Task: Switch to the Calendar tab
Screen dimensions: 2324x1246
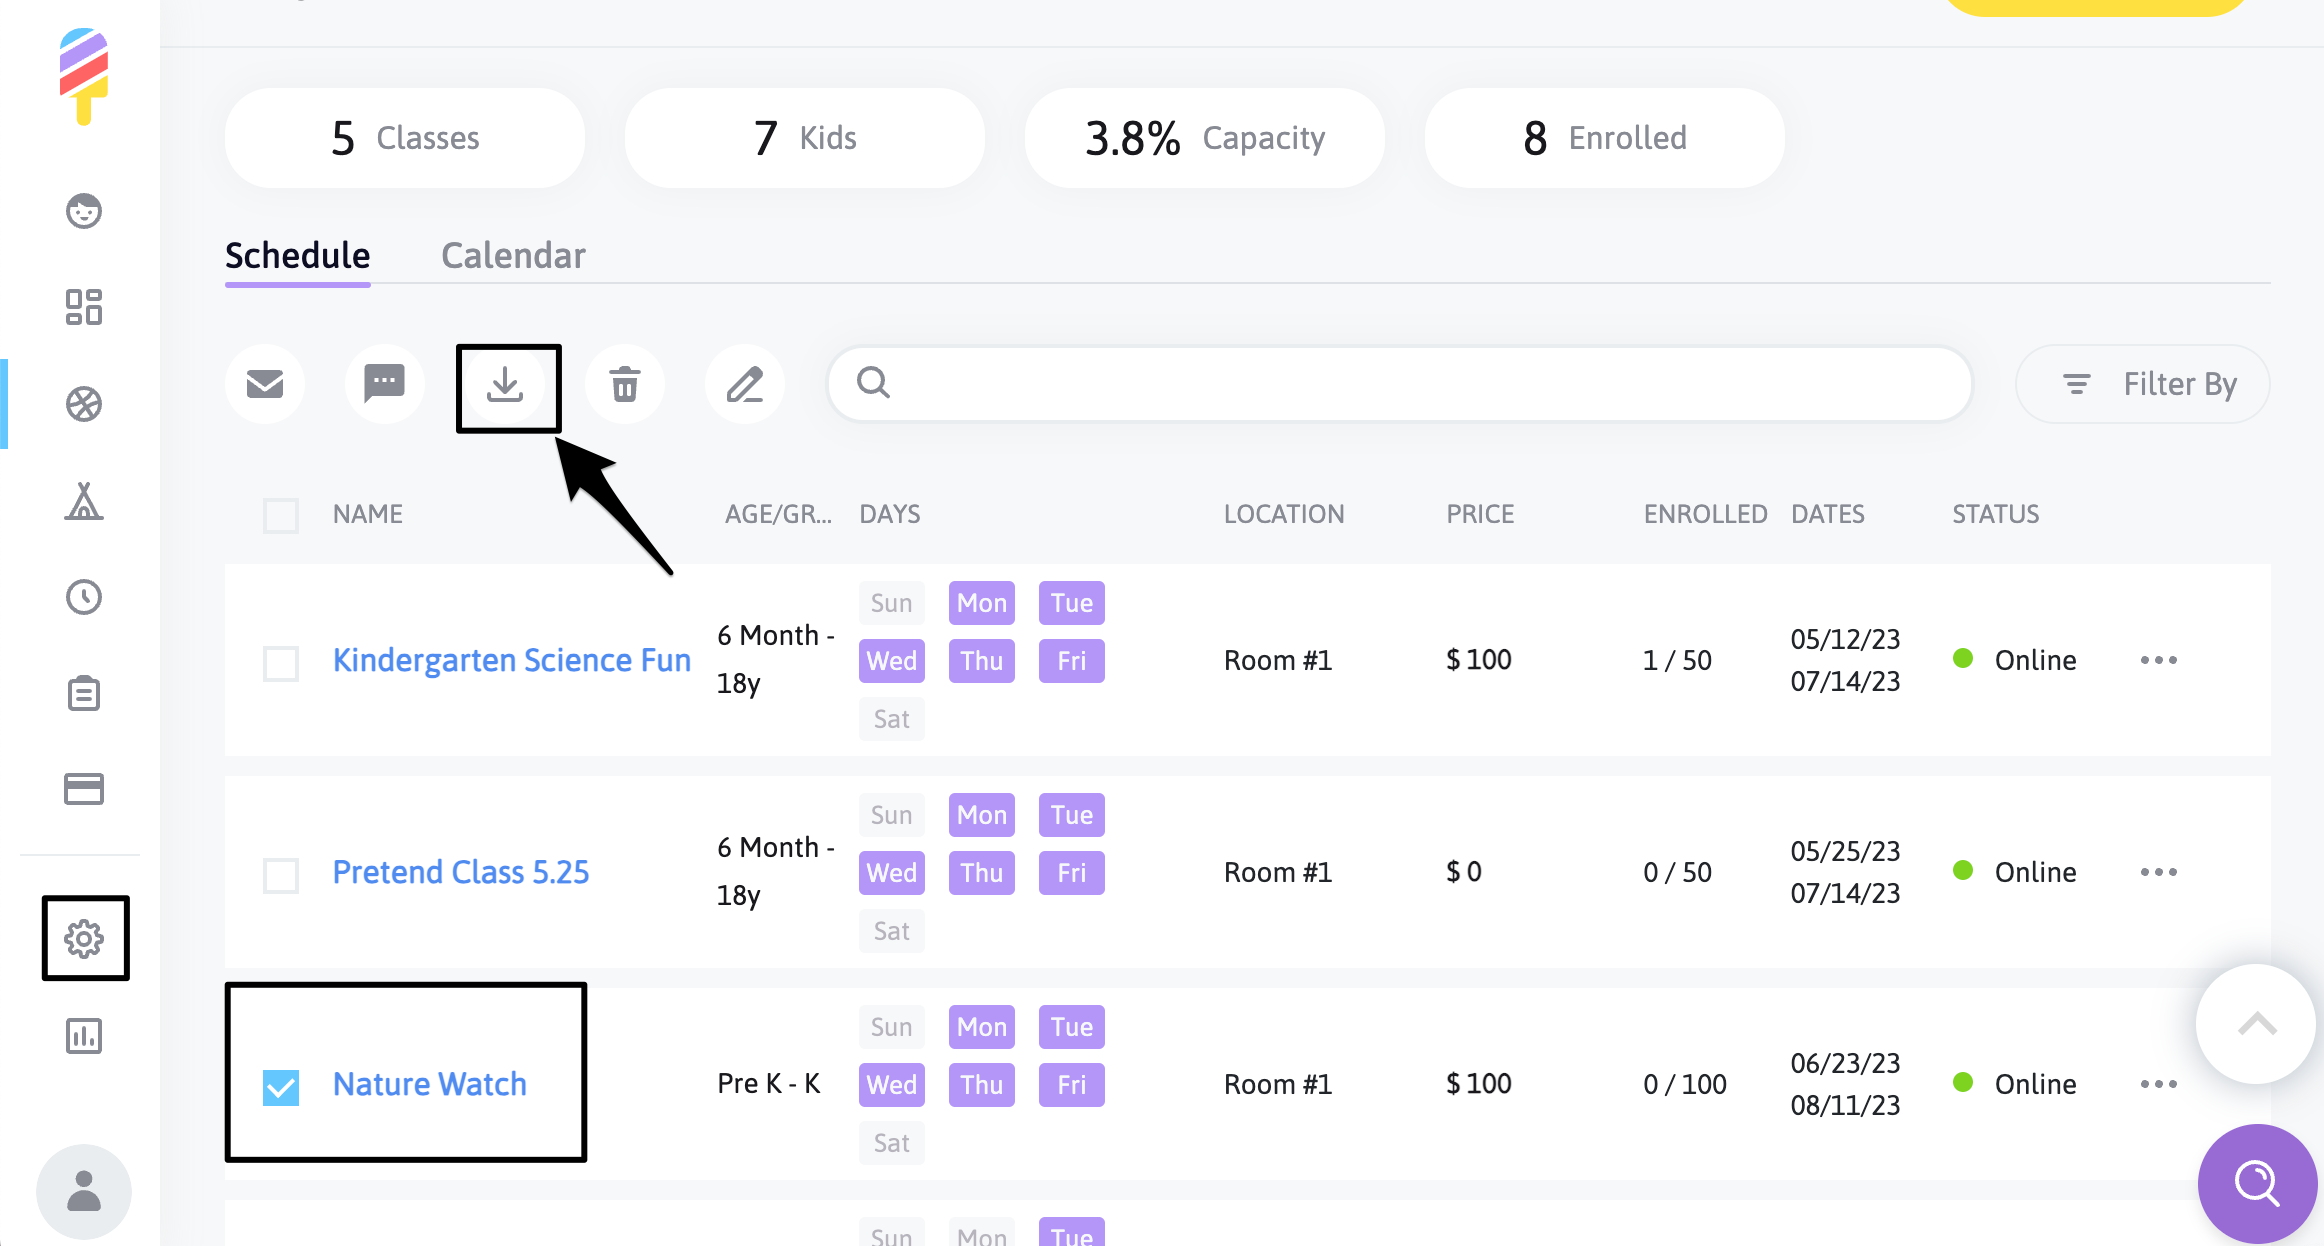Action: pos(513,256)
